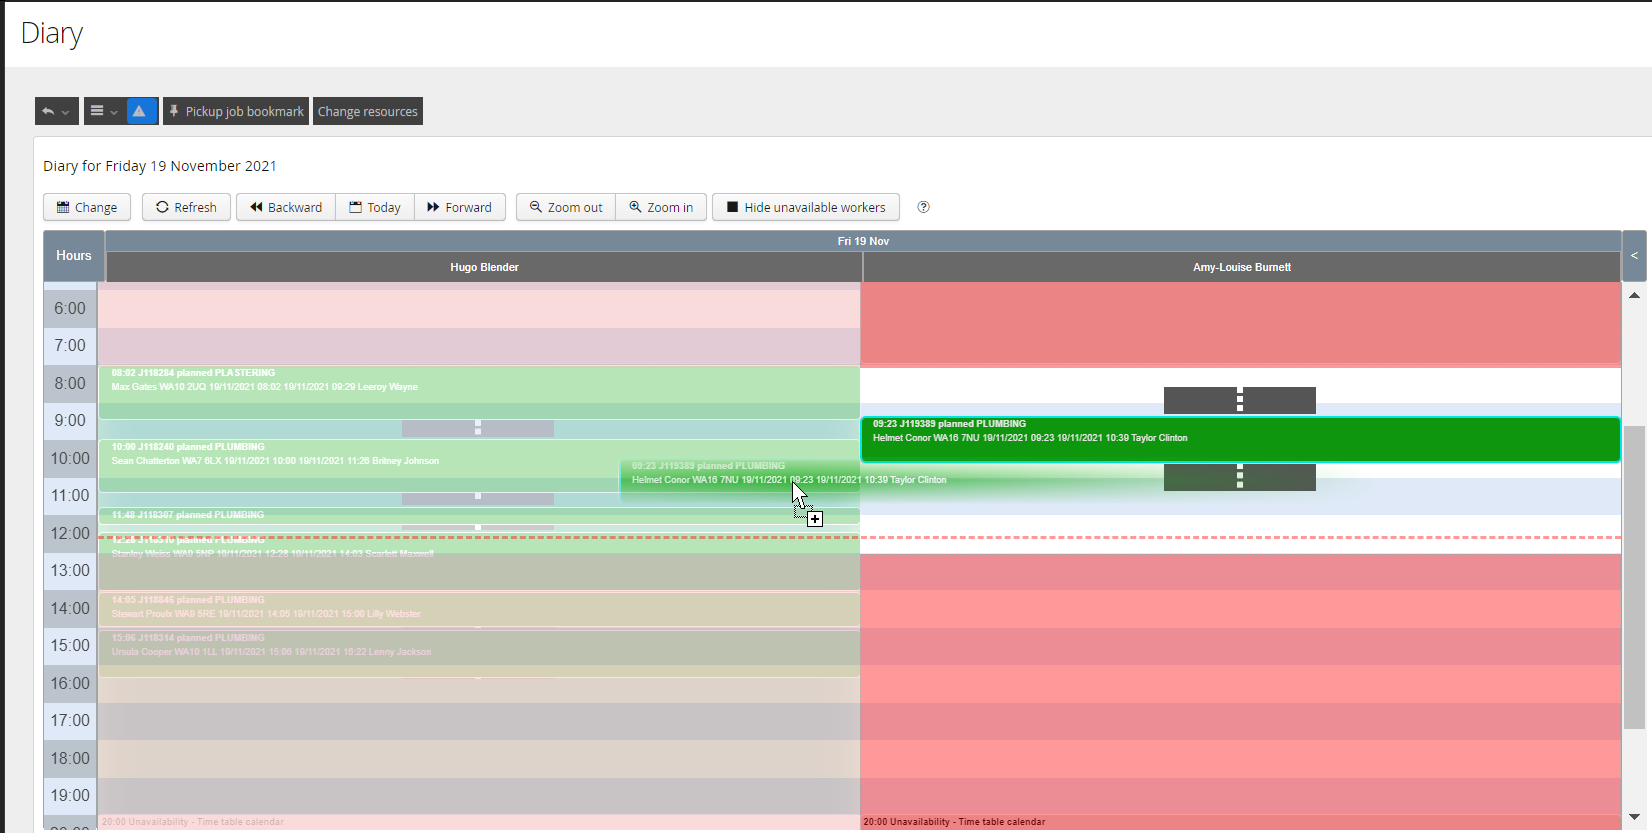
Task: Open the help question mark icon
Action: click(x=924, y=207)
